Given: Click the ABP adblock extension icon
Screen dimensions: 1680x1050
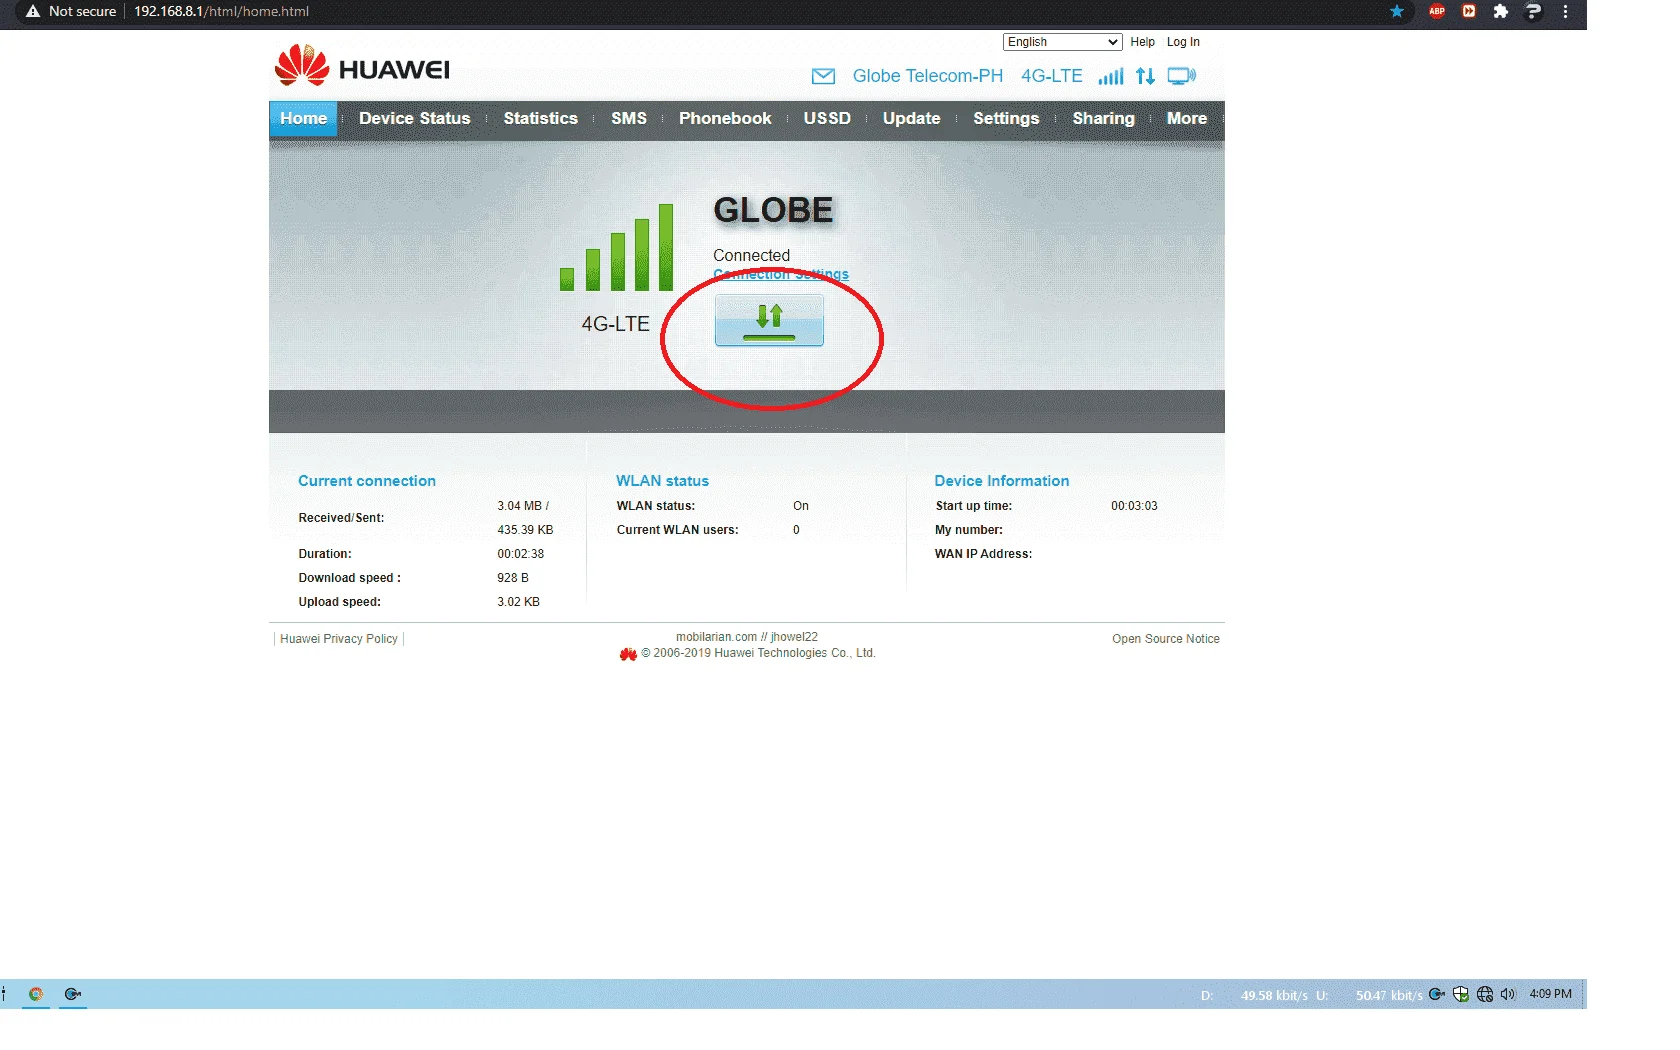Looking at the screenshot, I should pyautogui.click(x=1437, y=12).
